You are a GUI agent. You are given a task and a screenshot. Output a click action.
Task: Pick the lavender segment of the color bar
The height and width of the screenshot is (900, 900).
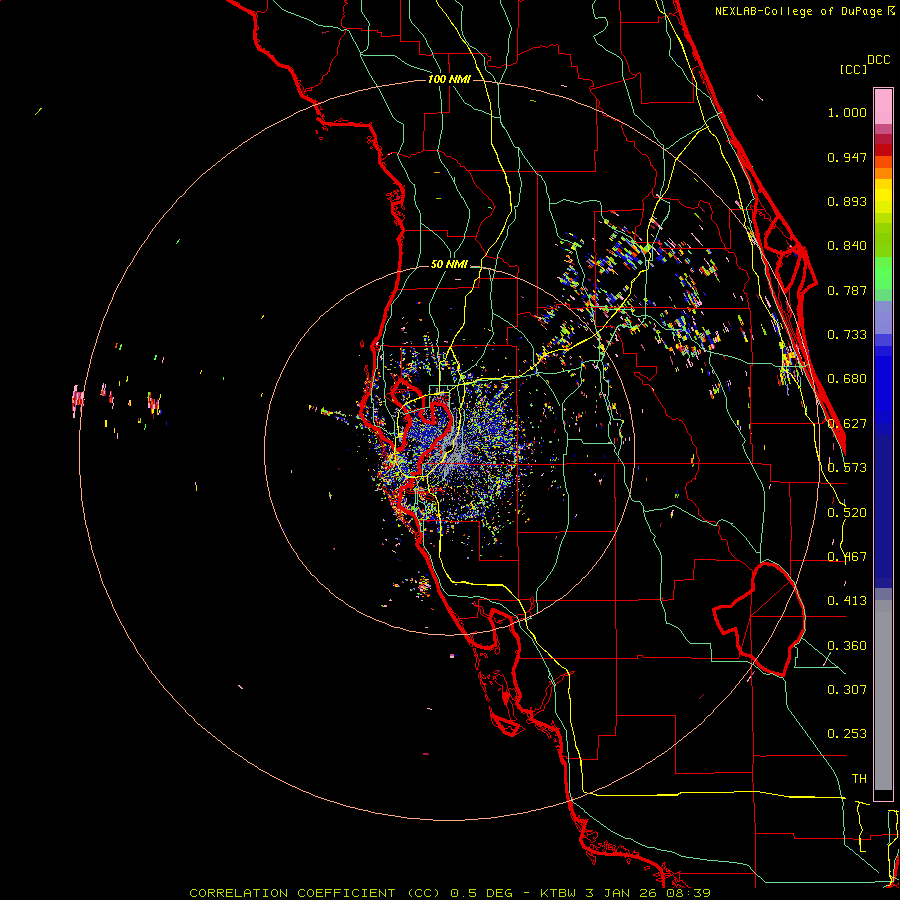[883, 317]
